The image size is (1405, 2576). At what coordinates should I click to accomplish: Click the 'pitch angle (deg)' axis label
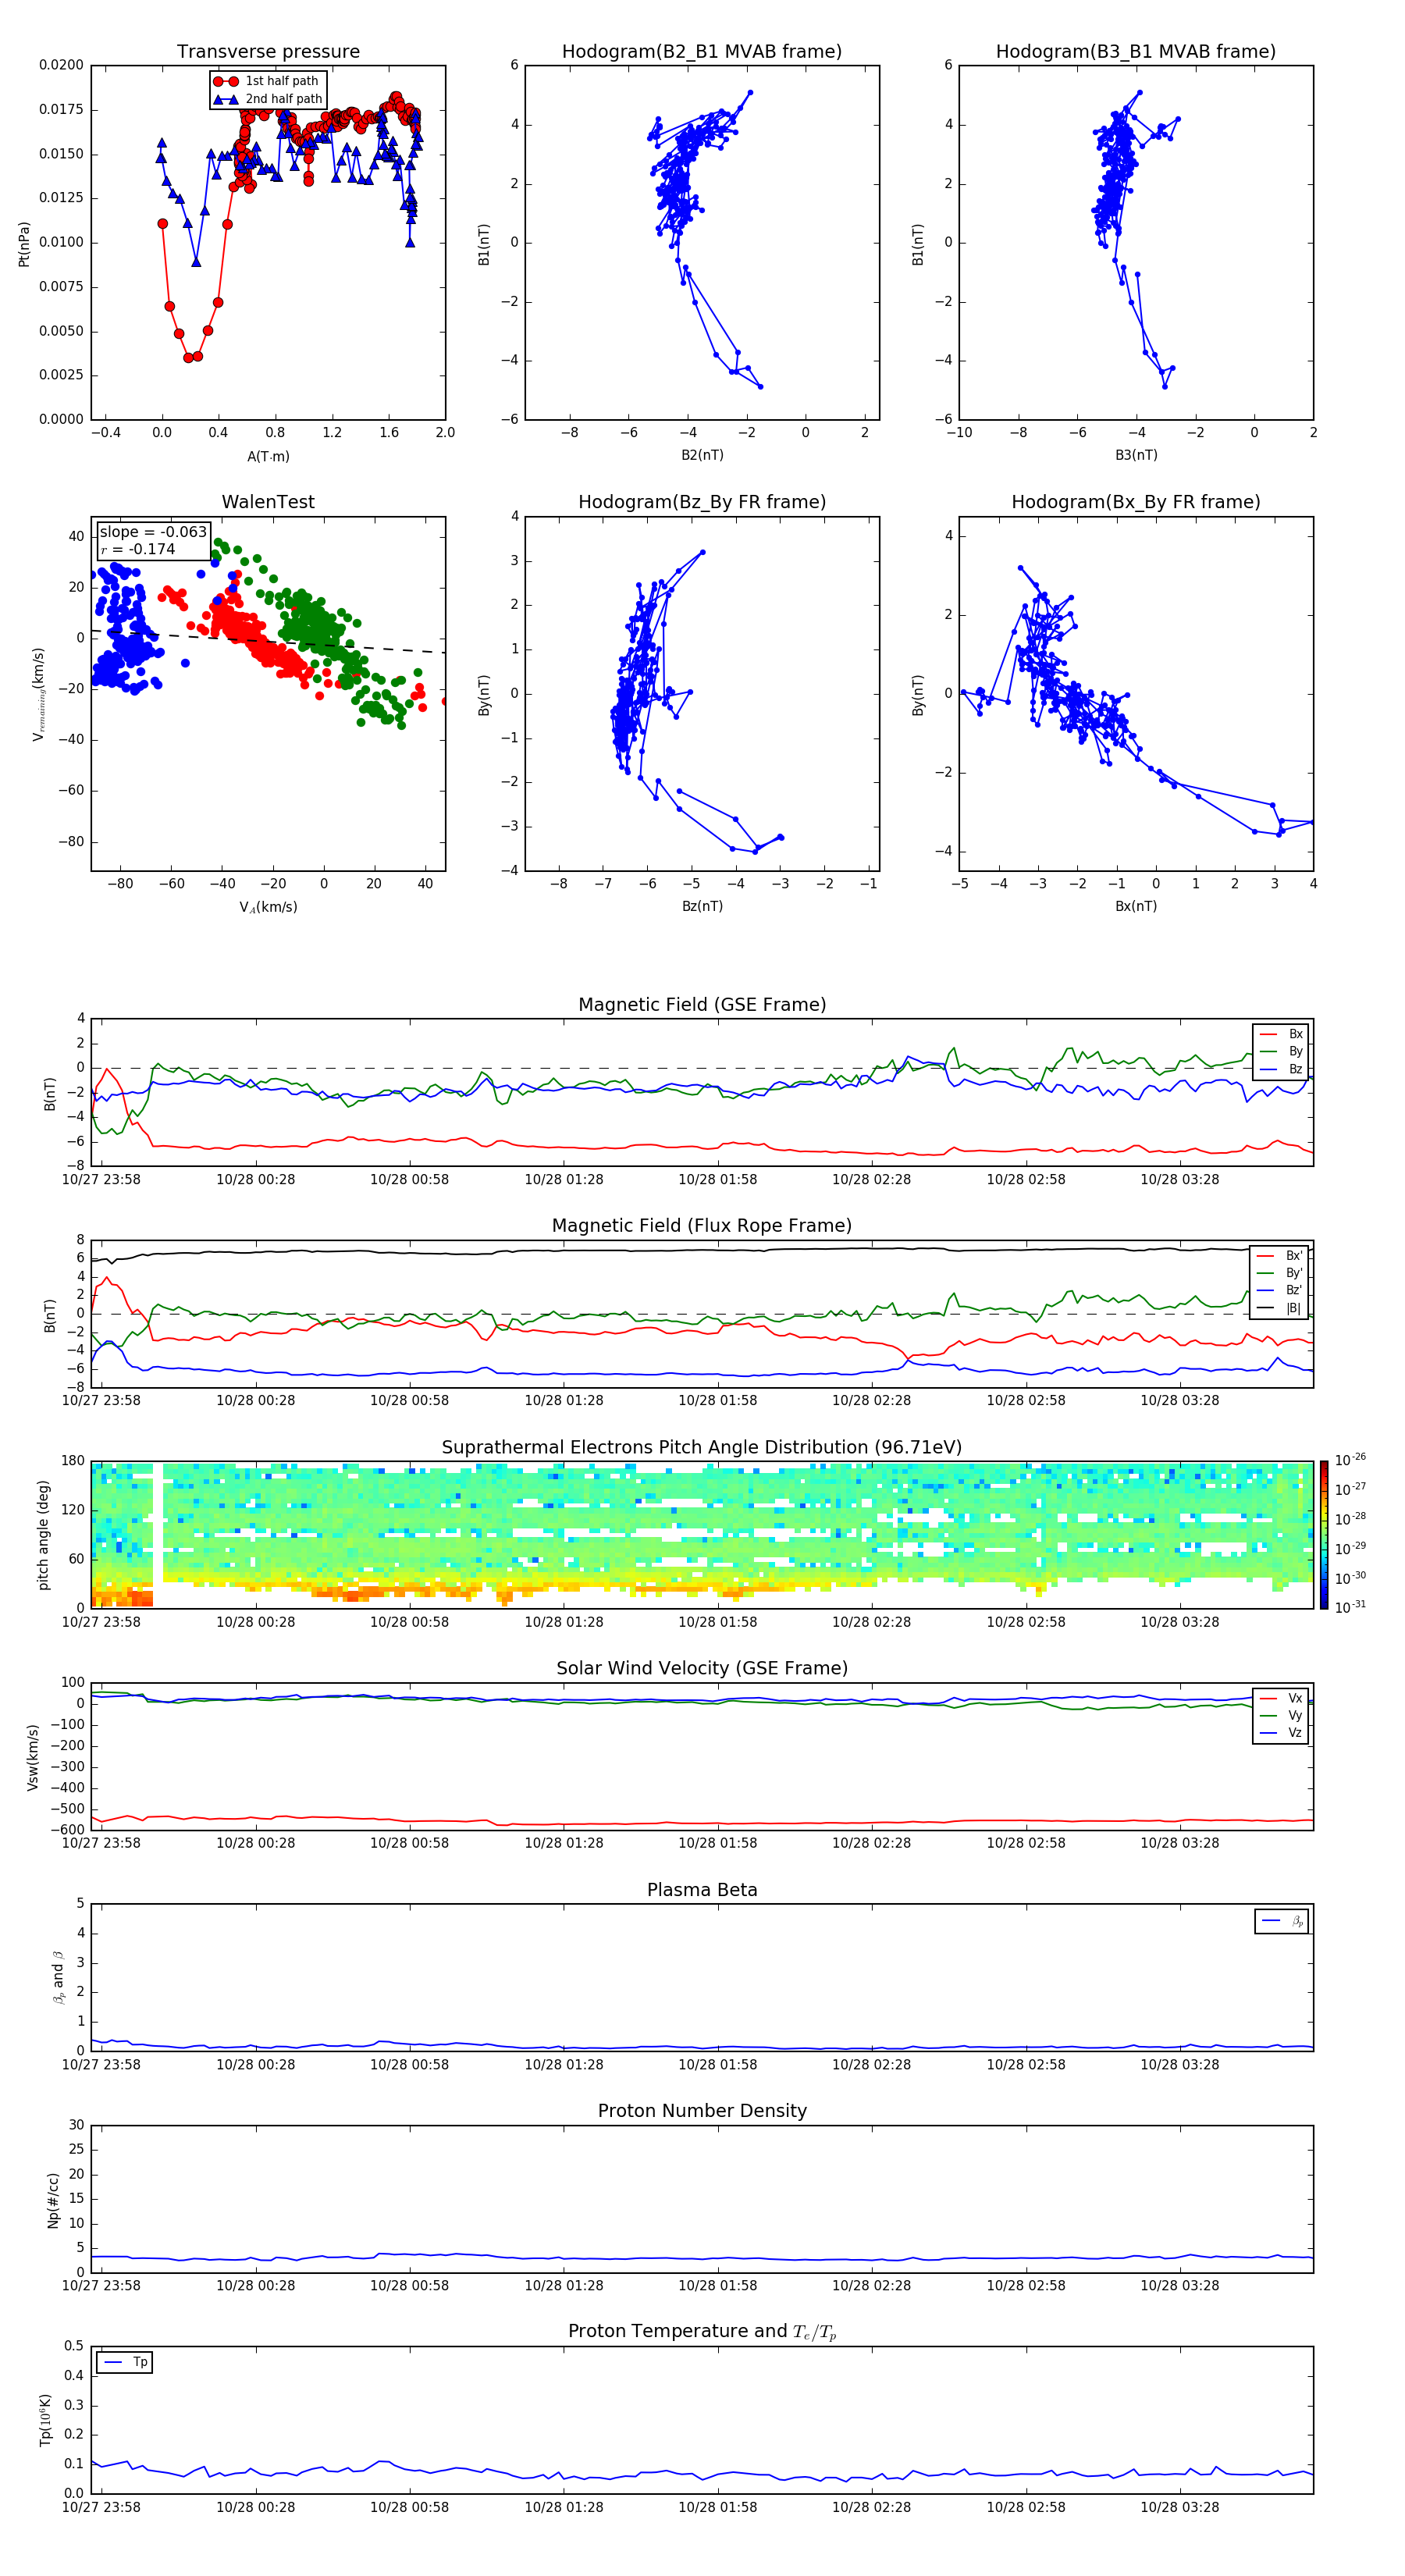pos(43,1535)
